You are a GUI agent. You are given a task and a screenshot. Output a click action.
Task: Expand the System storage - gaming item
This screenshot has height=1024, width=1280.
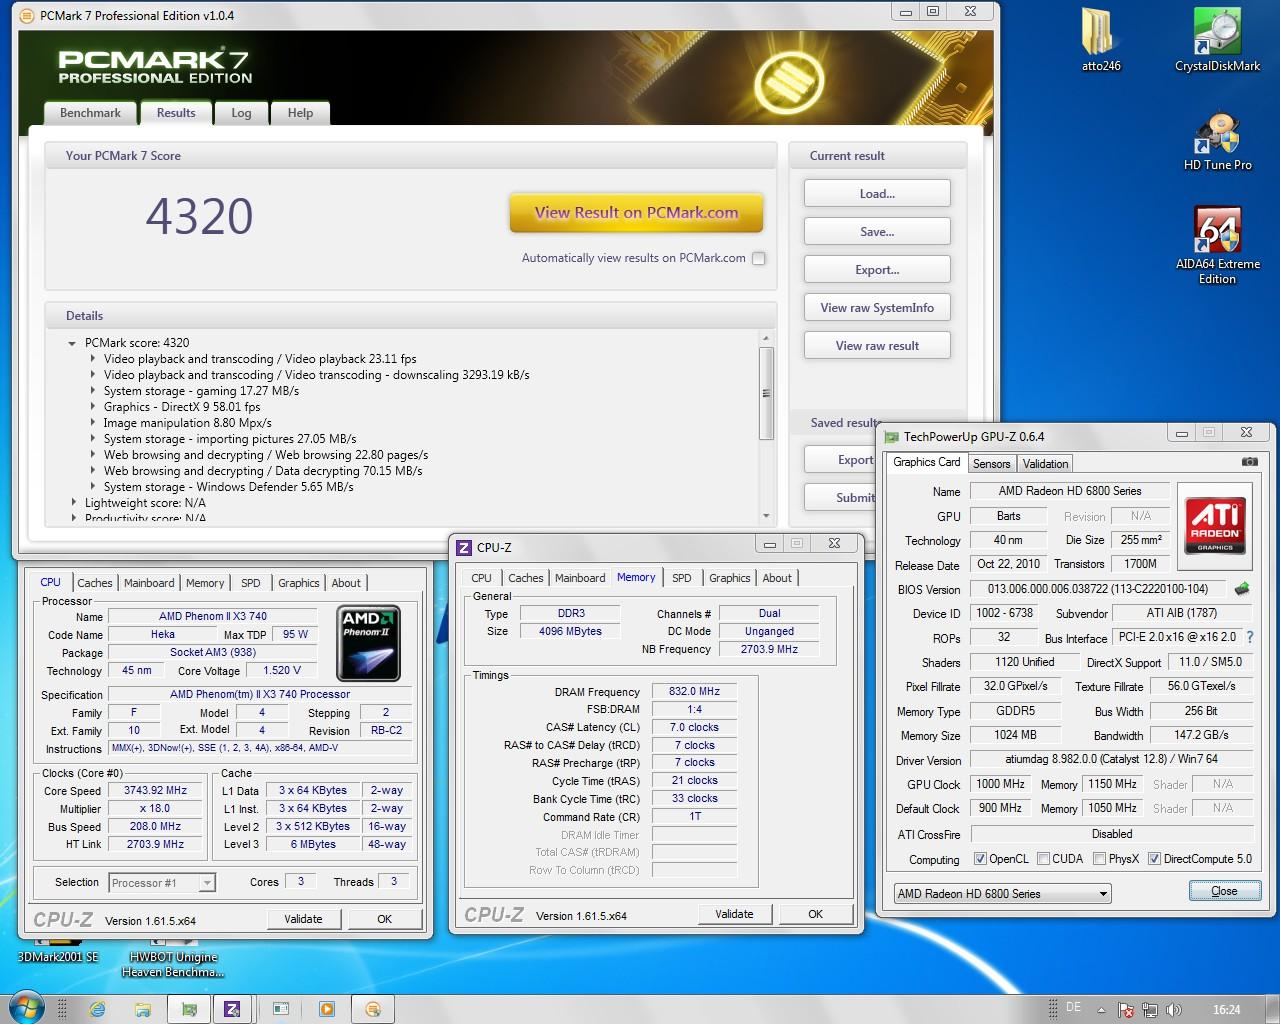[93, 391]
